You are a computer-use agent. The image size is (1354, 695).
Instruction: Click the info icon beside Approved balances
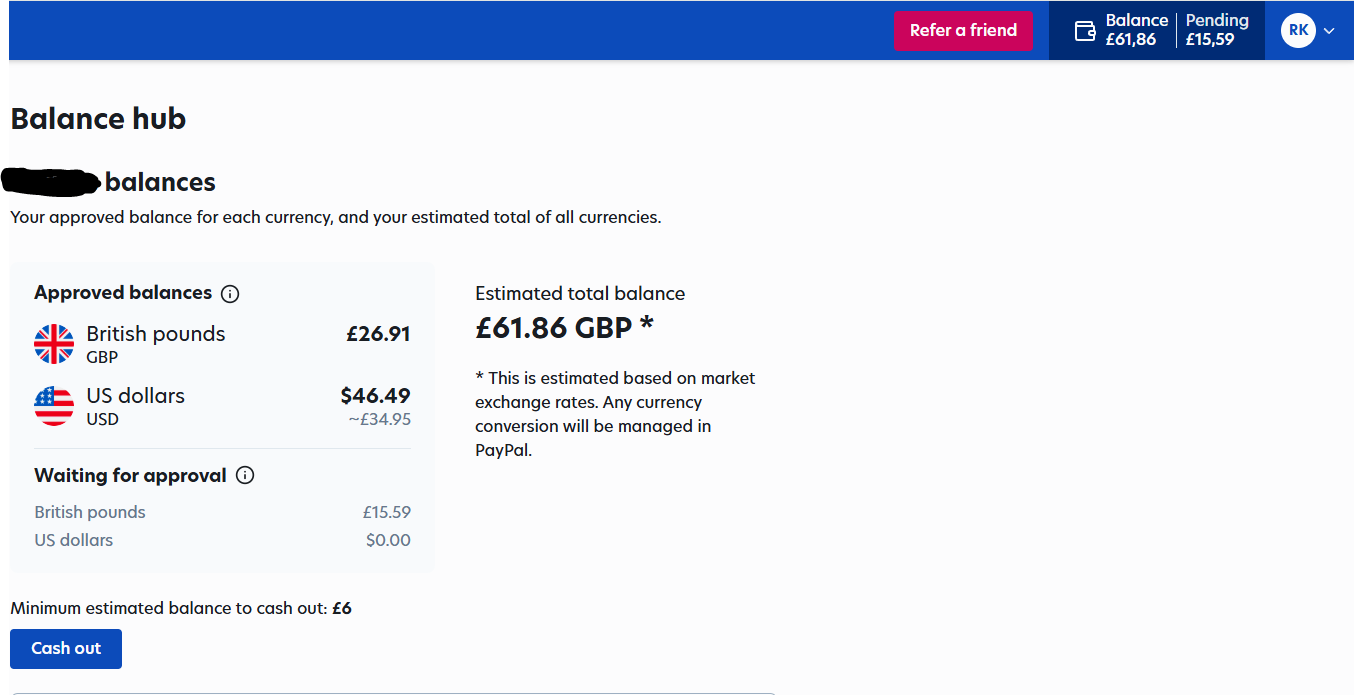tap(230, 294)
